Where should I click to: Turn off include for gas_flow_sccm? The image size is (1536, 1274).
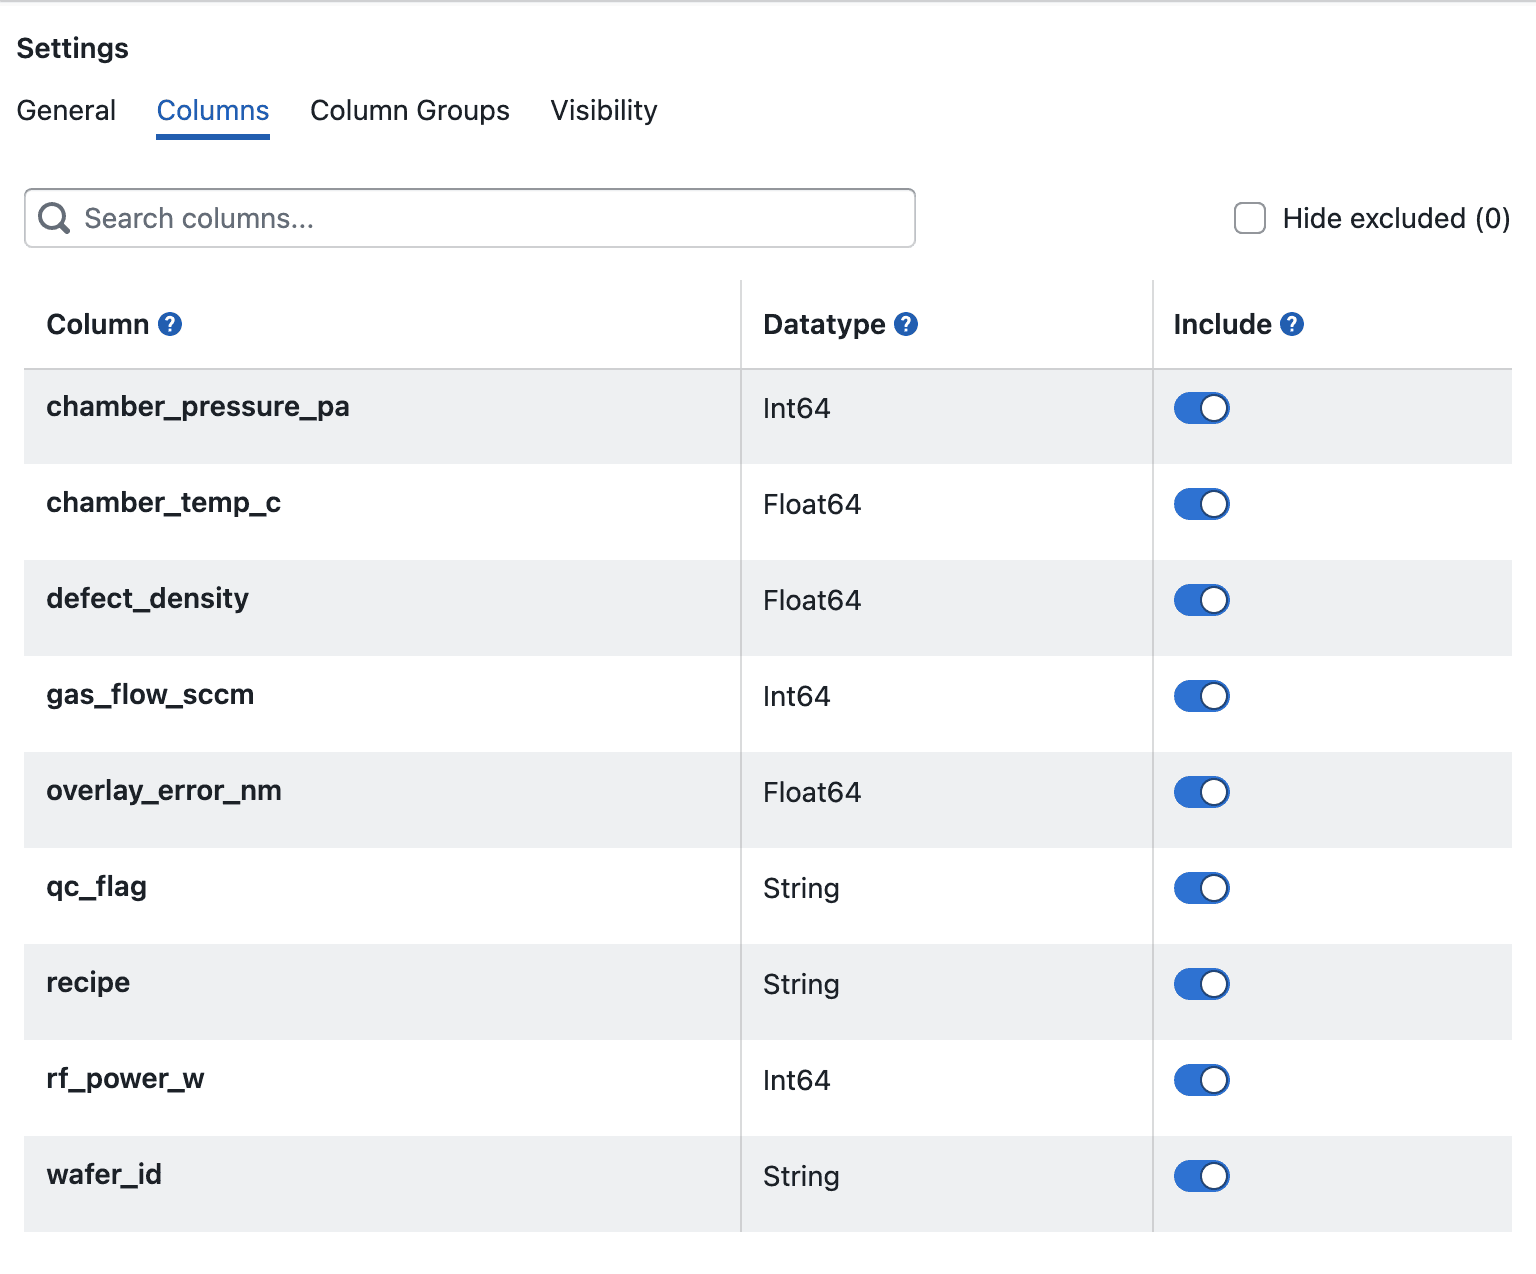point(1202,696)
